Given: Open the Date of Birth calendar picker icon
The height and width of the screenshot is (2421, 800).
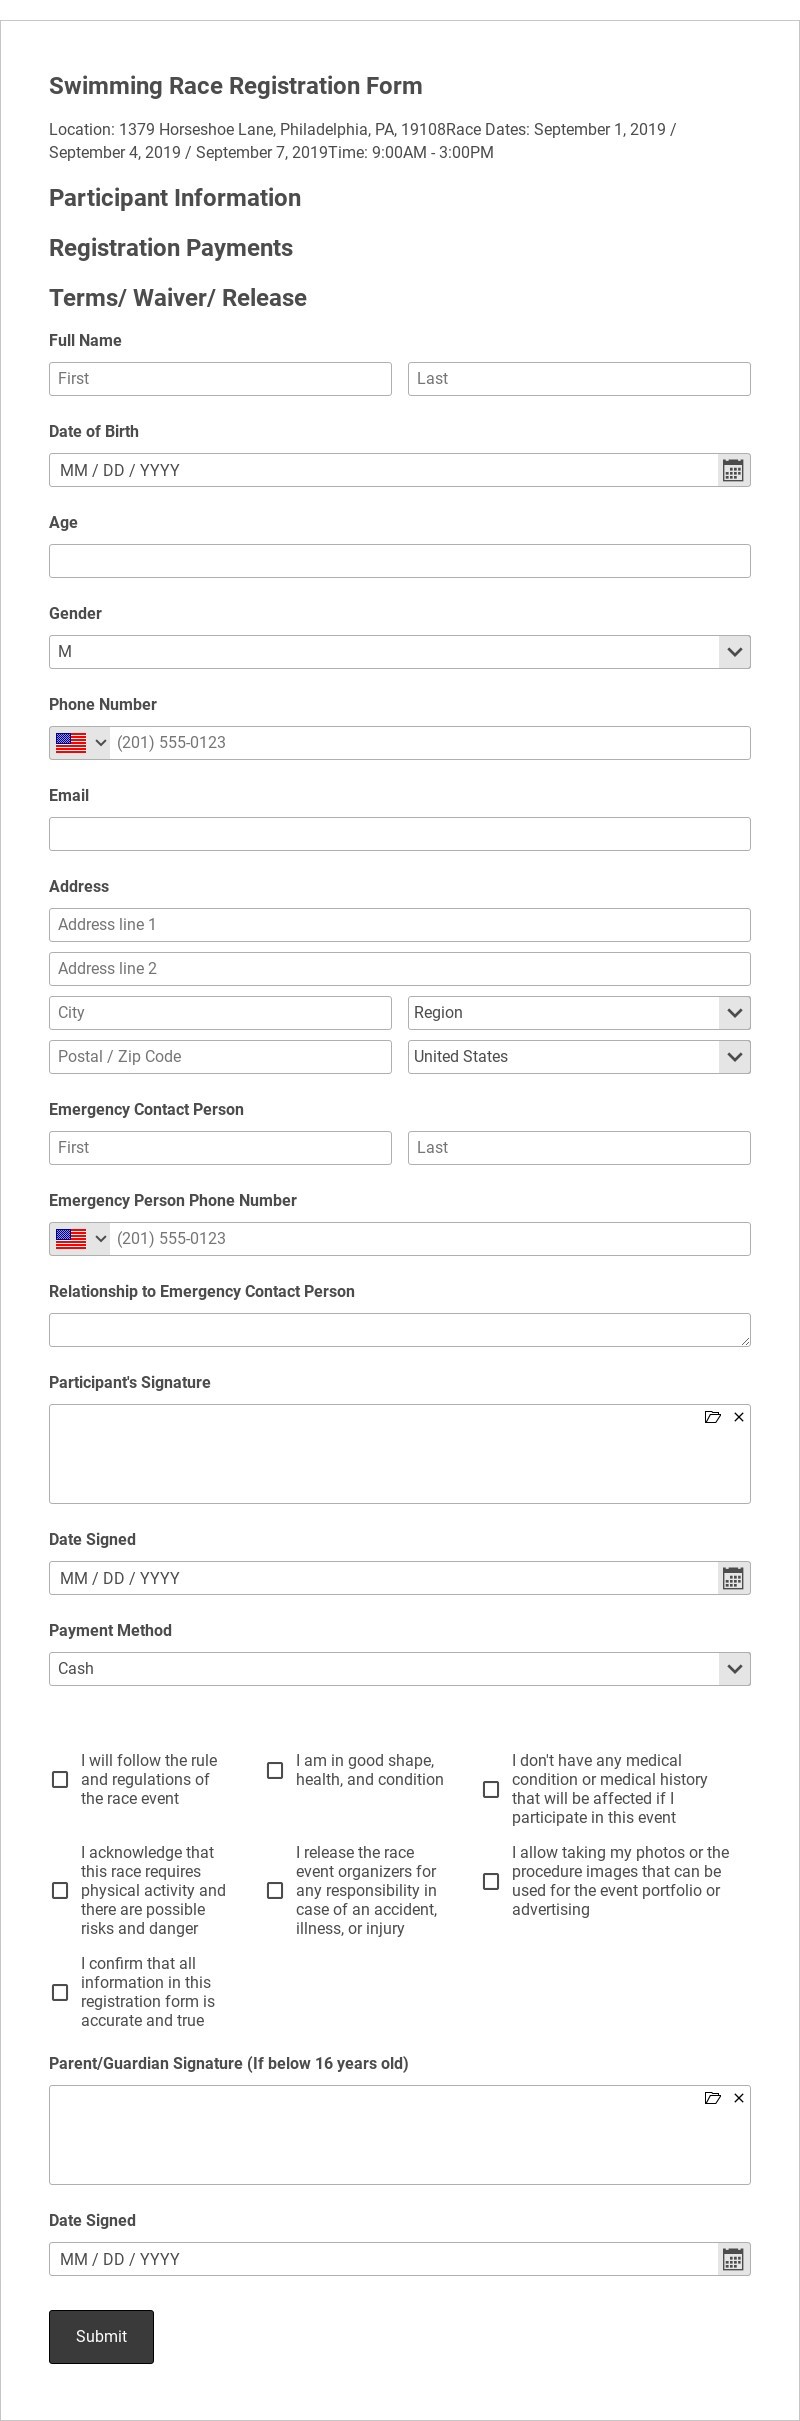Looking at the screenshot, I should 733,470.
